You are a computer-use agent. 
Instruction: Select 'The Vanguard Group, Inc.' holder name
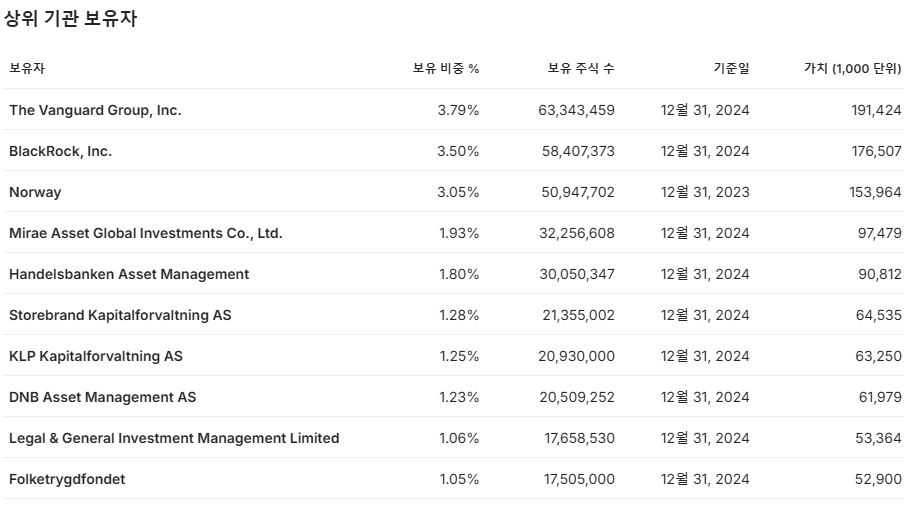tap(95, 110)
